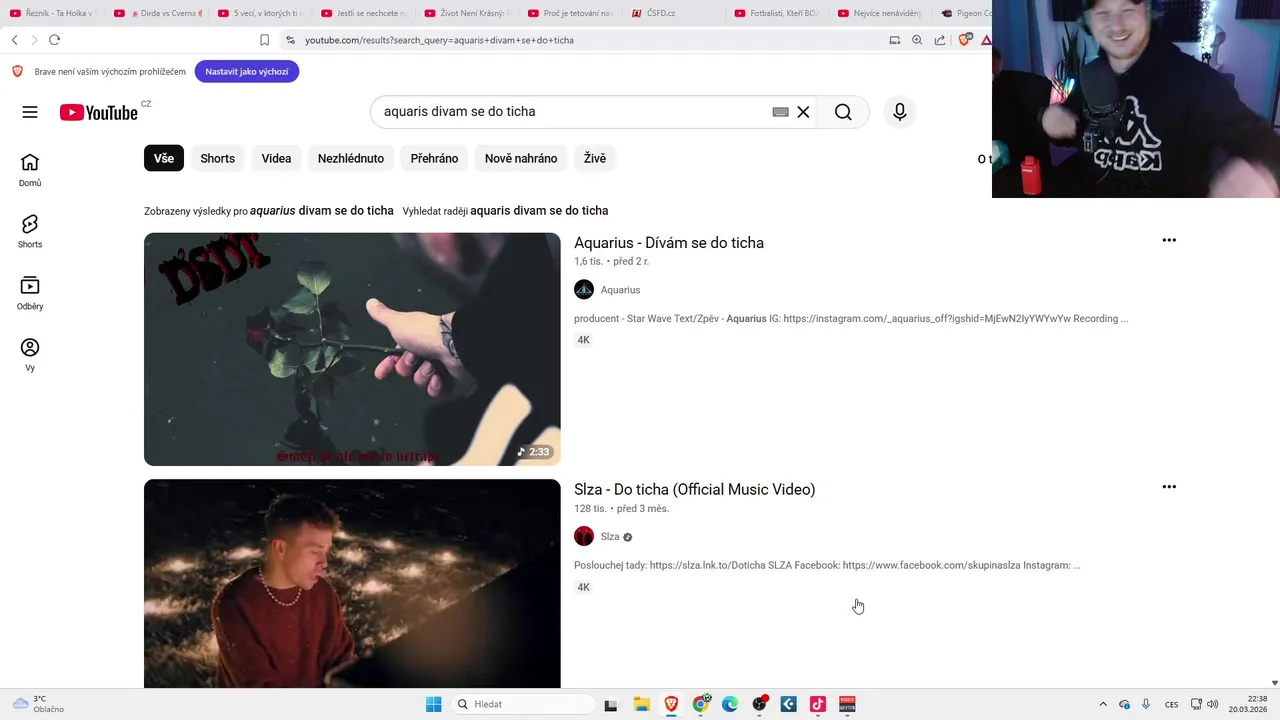Select the Nově nahráno filter chip
Image resolution: width=1280 pixels, height=720 pixels.
(521, 158)
